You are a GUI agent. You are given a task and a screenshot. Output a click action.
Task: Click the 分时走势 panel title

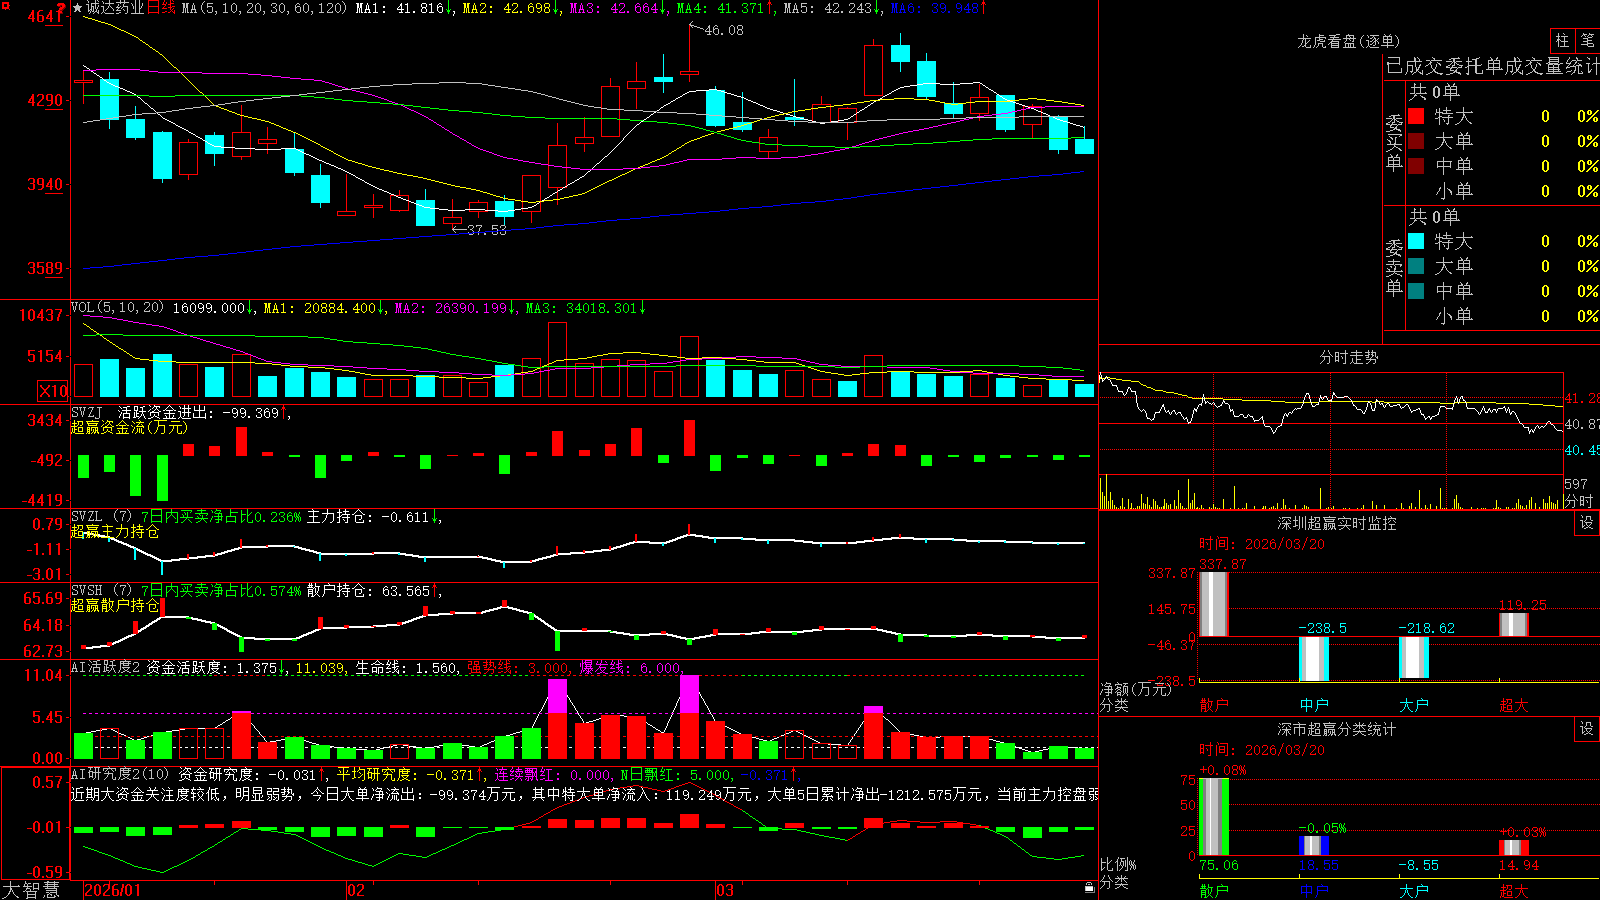coord(1348,357)
